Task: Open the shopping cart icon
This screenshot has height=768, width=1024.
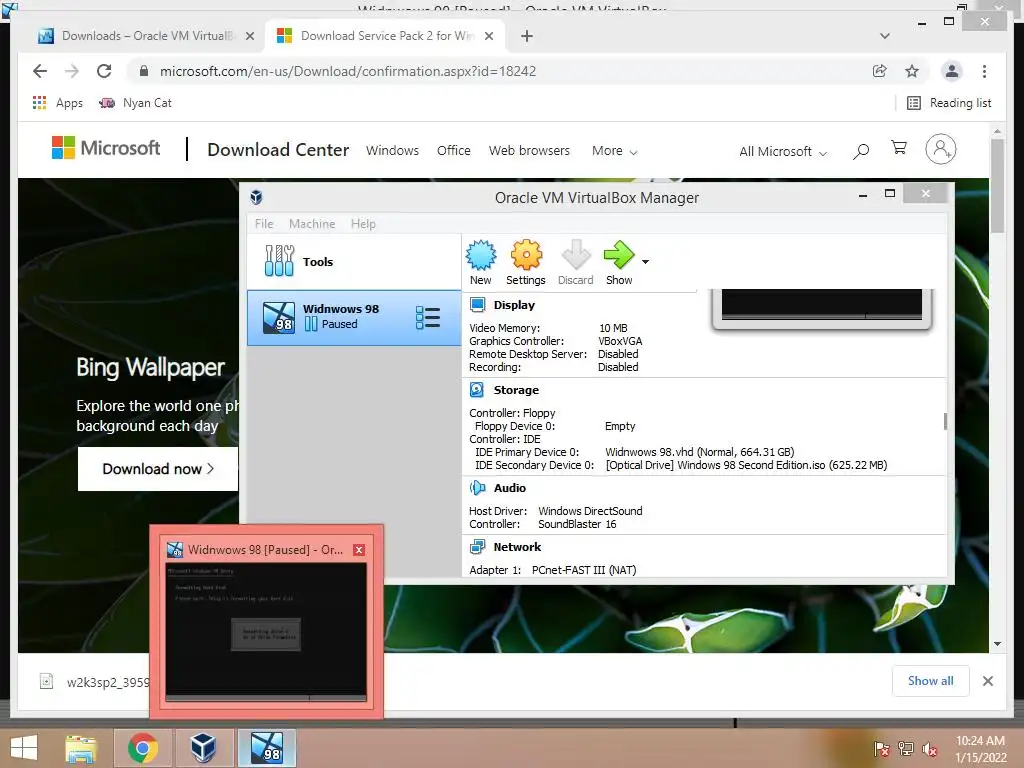Action: coord(899,148)
